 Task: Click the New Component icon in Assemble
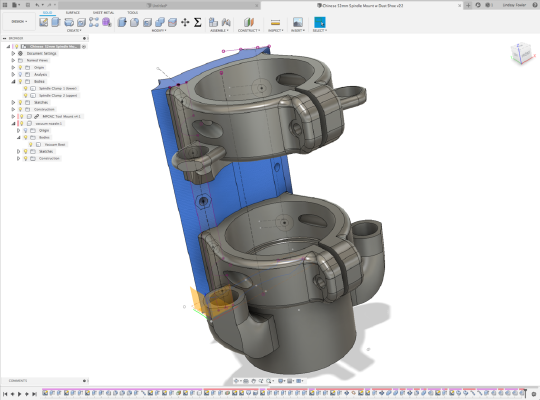[x=213, y=22]
